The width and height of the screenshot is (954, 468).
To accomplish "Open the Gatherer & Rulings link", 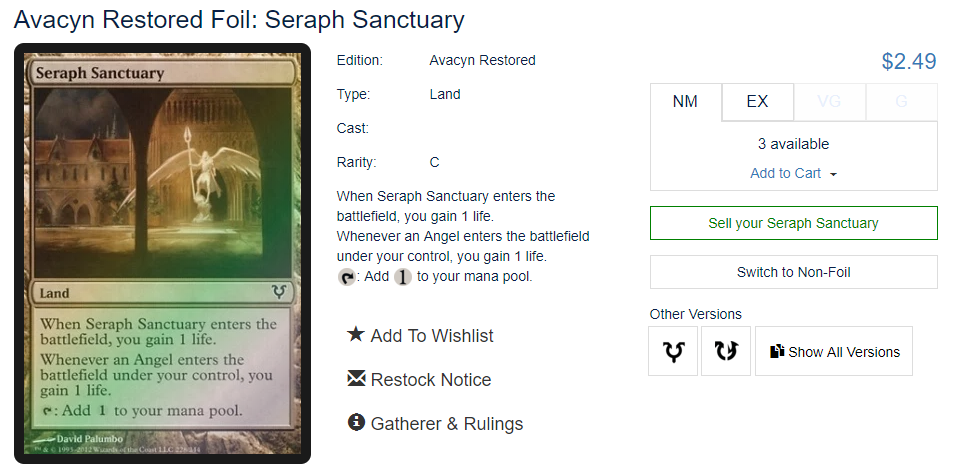I will 447,423.
